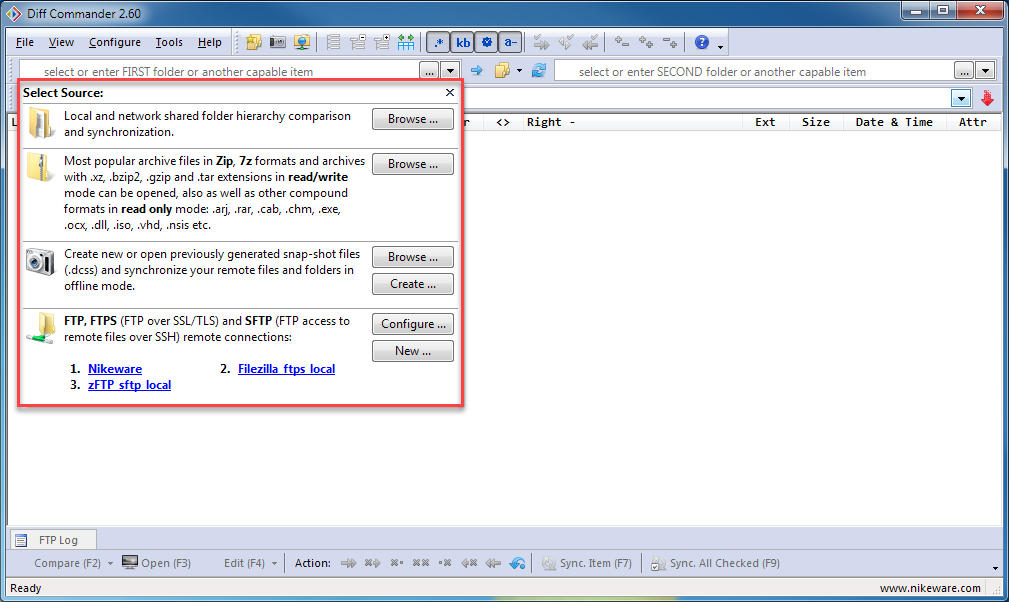Open the Tools menu
Screen dimensions: 1009x602
169,42
